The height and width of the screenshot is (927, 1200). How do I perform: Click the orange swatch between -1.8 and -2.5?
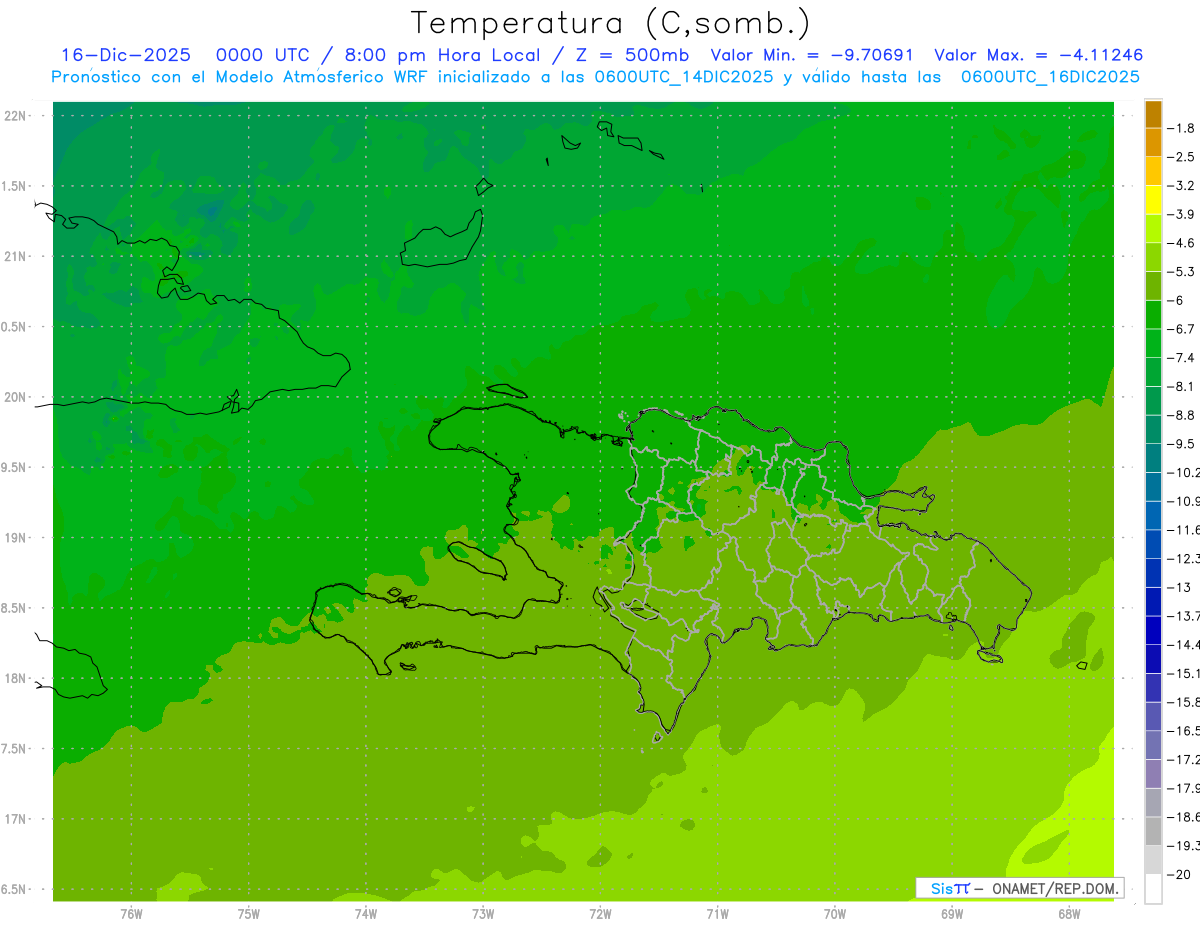pos(1153,143)
